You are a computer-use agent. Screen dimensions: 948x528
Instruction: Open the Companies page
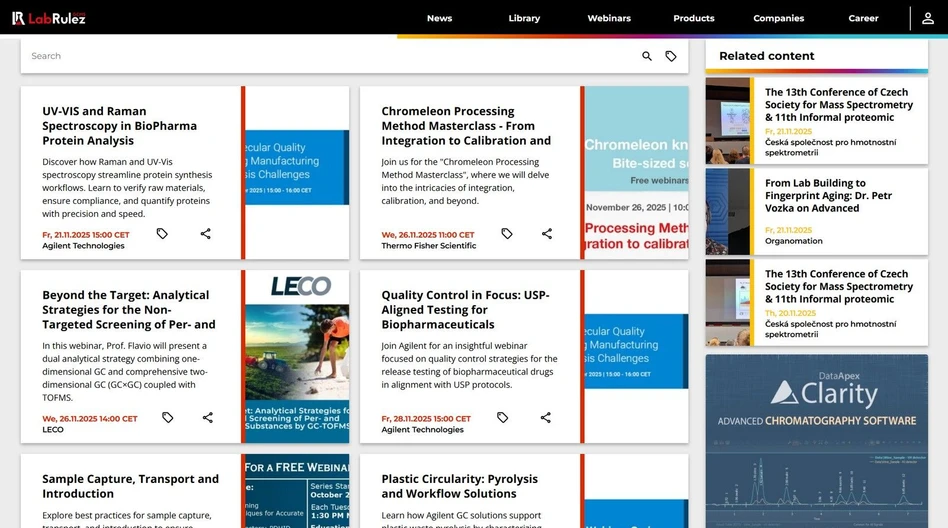click(x=778, y=18)
